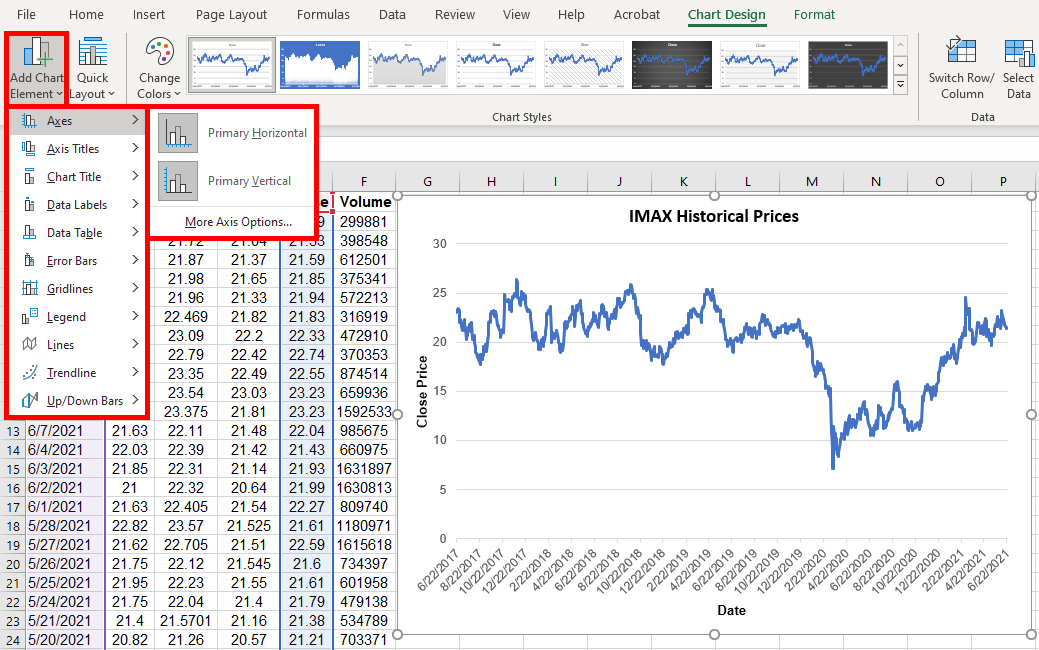Open the Gridlines submenu
1039x650 pixels.
pos(79,288)
